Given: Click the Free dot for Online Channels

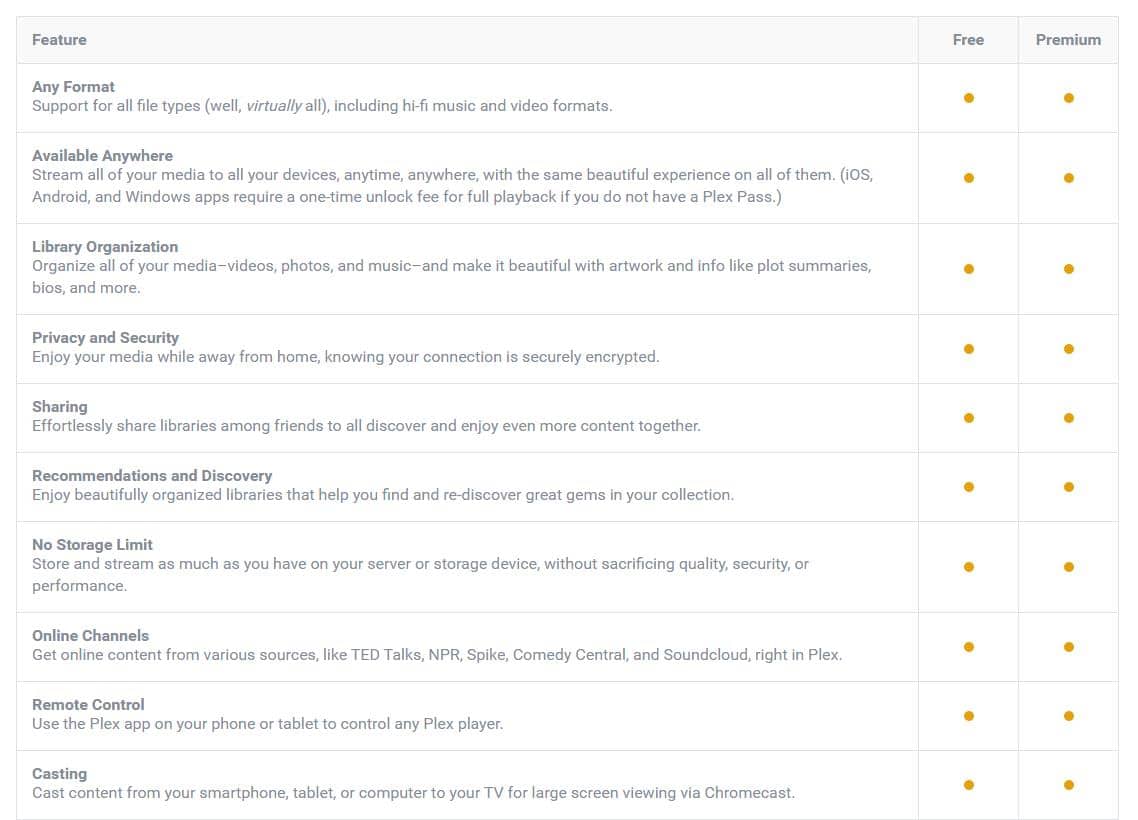Looking at the screenshot, I should tap(968, 647).
